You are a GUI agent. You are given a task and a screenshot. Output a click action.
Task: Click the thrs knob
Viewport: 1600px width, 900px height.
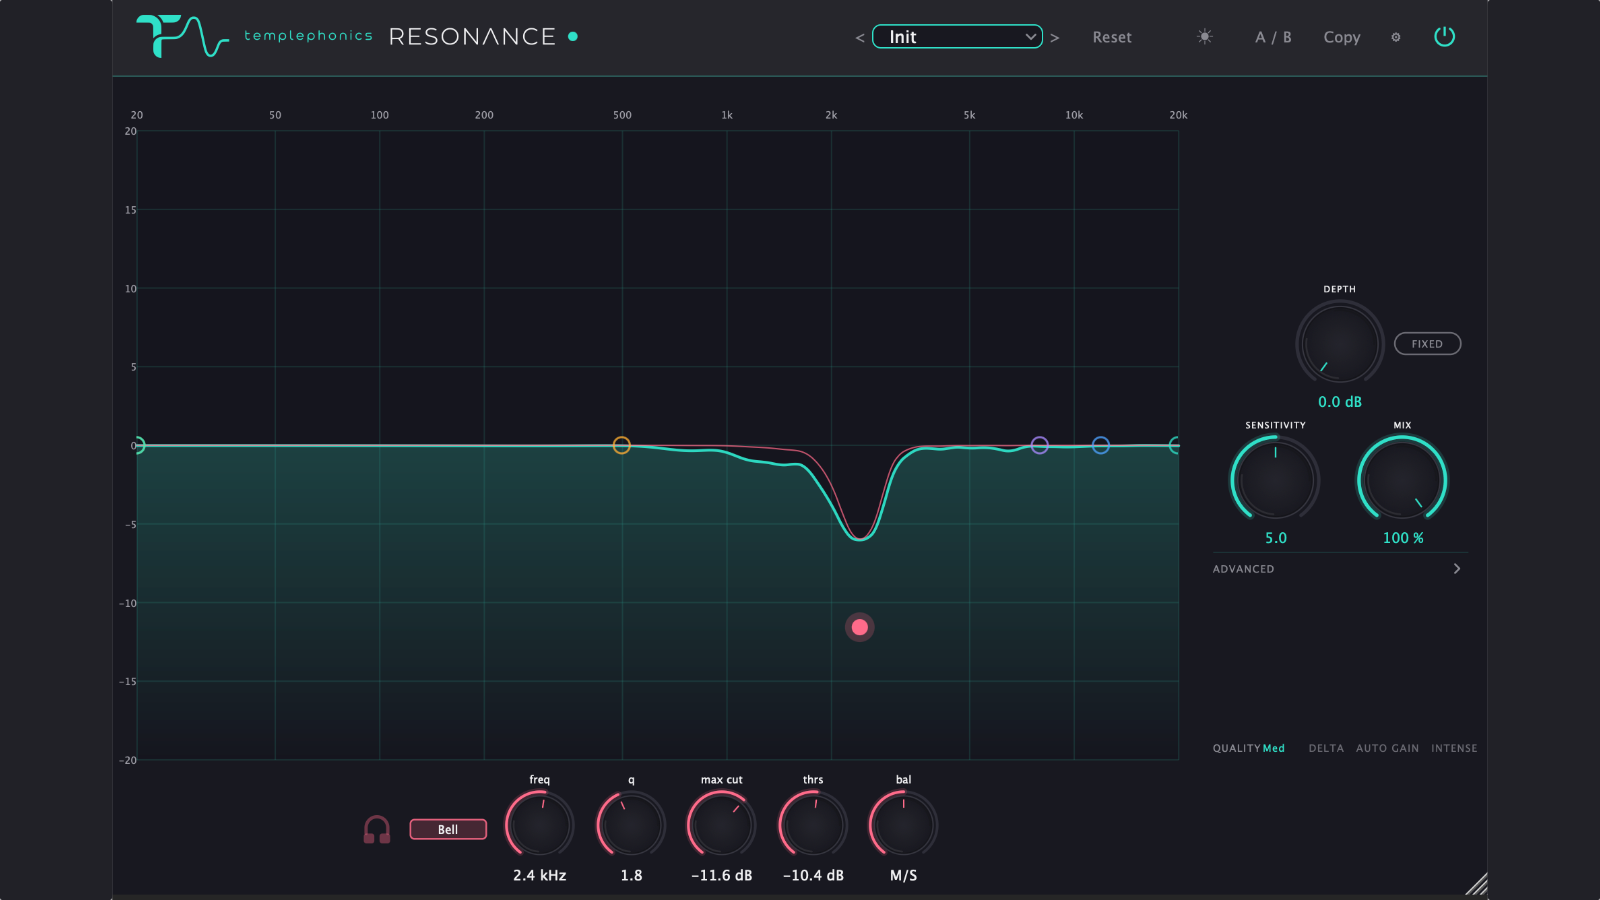[x=813, y=825]
